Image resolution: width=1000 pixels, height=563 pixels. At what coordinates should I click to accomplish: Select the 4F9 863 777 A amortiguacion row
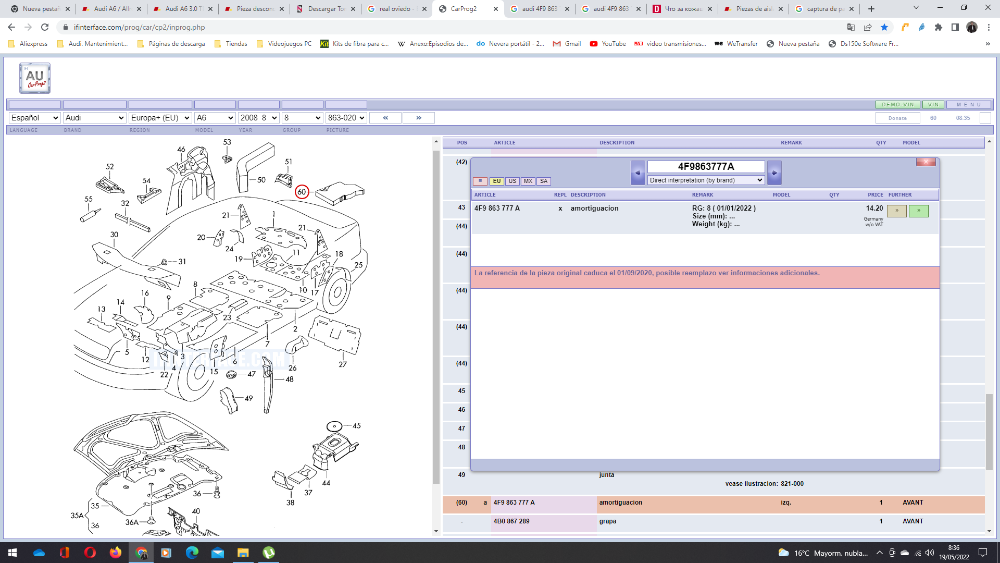coord(714,503)
